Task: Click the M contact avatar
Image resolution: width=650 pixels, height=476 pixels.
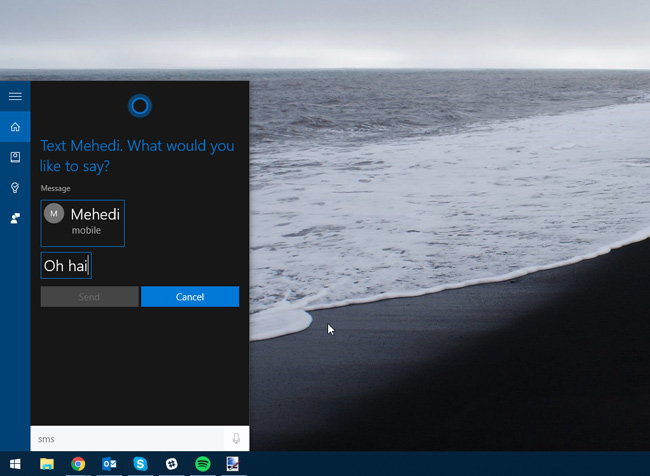Action: pyautogui.click(x=54, y=214)
